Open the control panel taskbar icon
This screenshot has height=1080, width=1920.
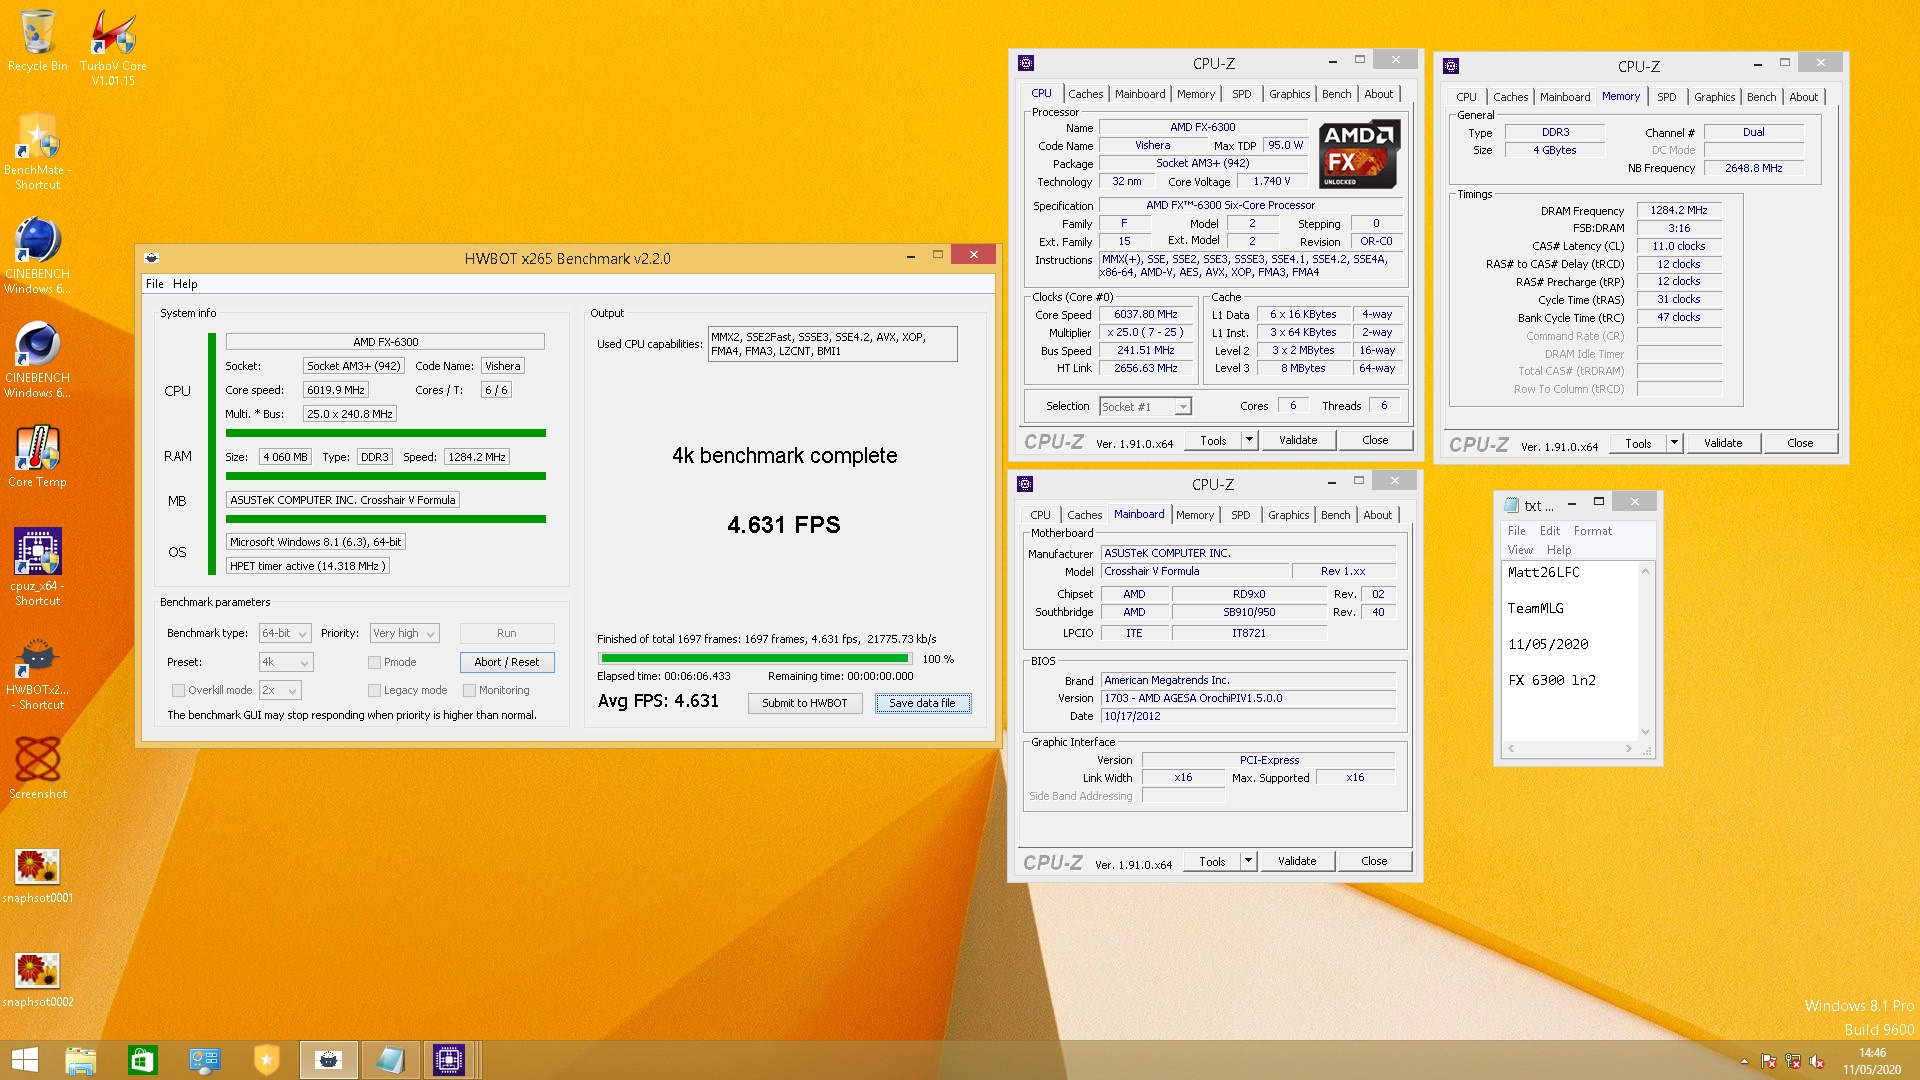point(204,1060)
